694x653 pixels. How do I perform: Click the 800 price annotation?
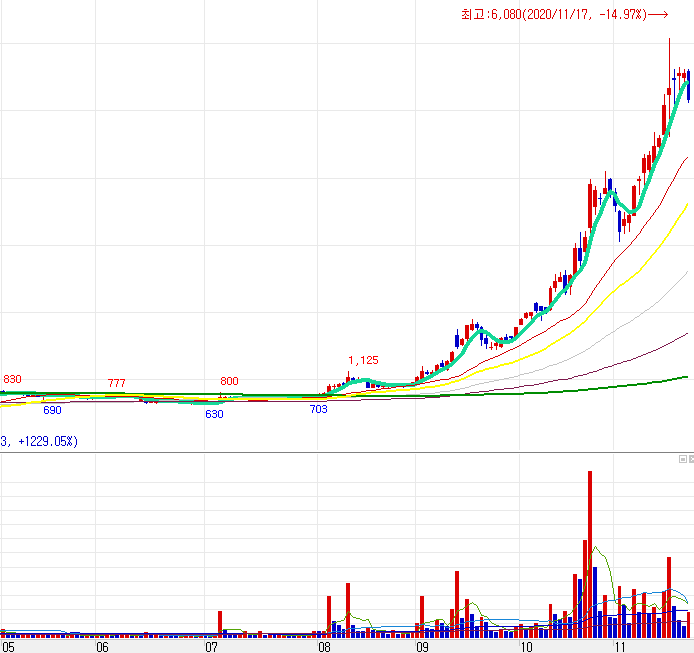[229, 381]
